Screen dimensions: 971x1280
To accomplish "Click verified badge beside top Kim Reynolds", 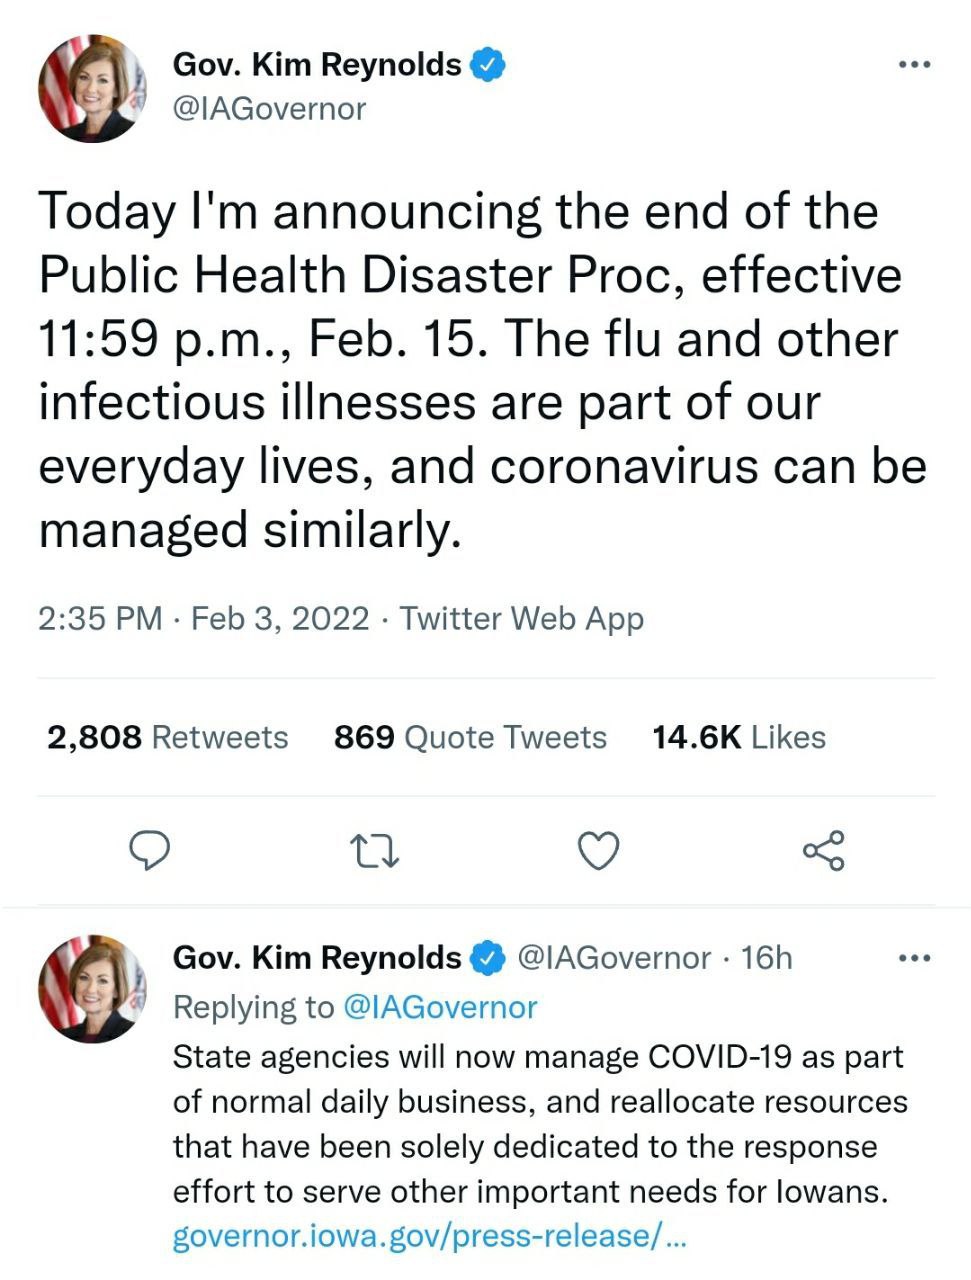I will (x=487, y=66).
